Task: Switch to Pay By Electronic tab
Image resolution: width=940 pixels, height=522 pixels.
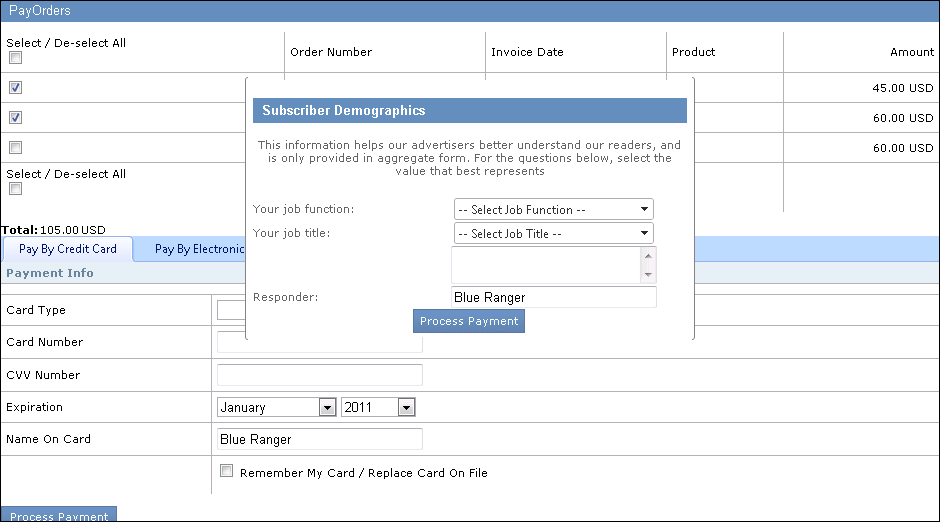Action: coord(199,249)
